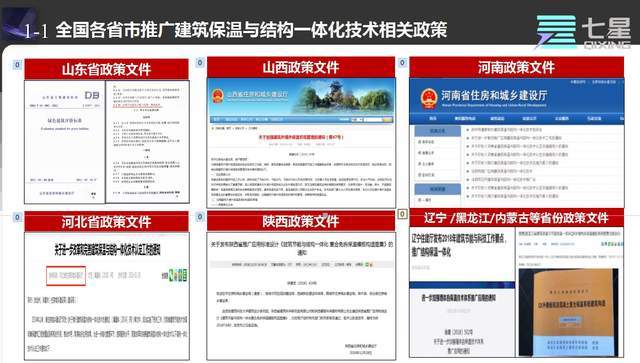The image size is (640, 363).
Task: Click the Qixing logo icon at top right
Action: pos(556,31)
